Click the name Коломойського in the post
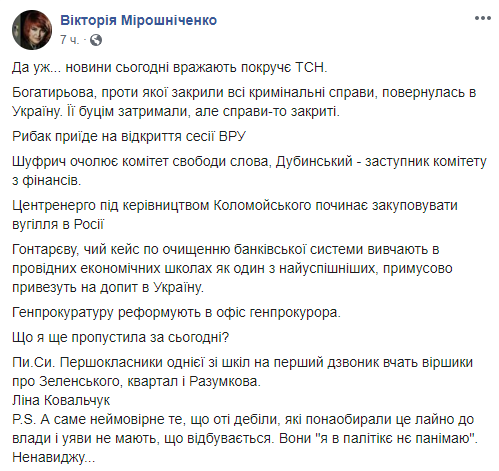Viewport: 499px width, 471px height. coord(262,205)
